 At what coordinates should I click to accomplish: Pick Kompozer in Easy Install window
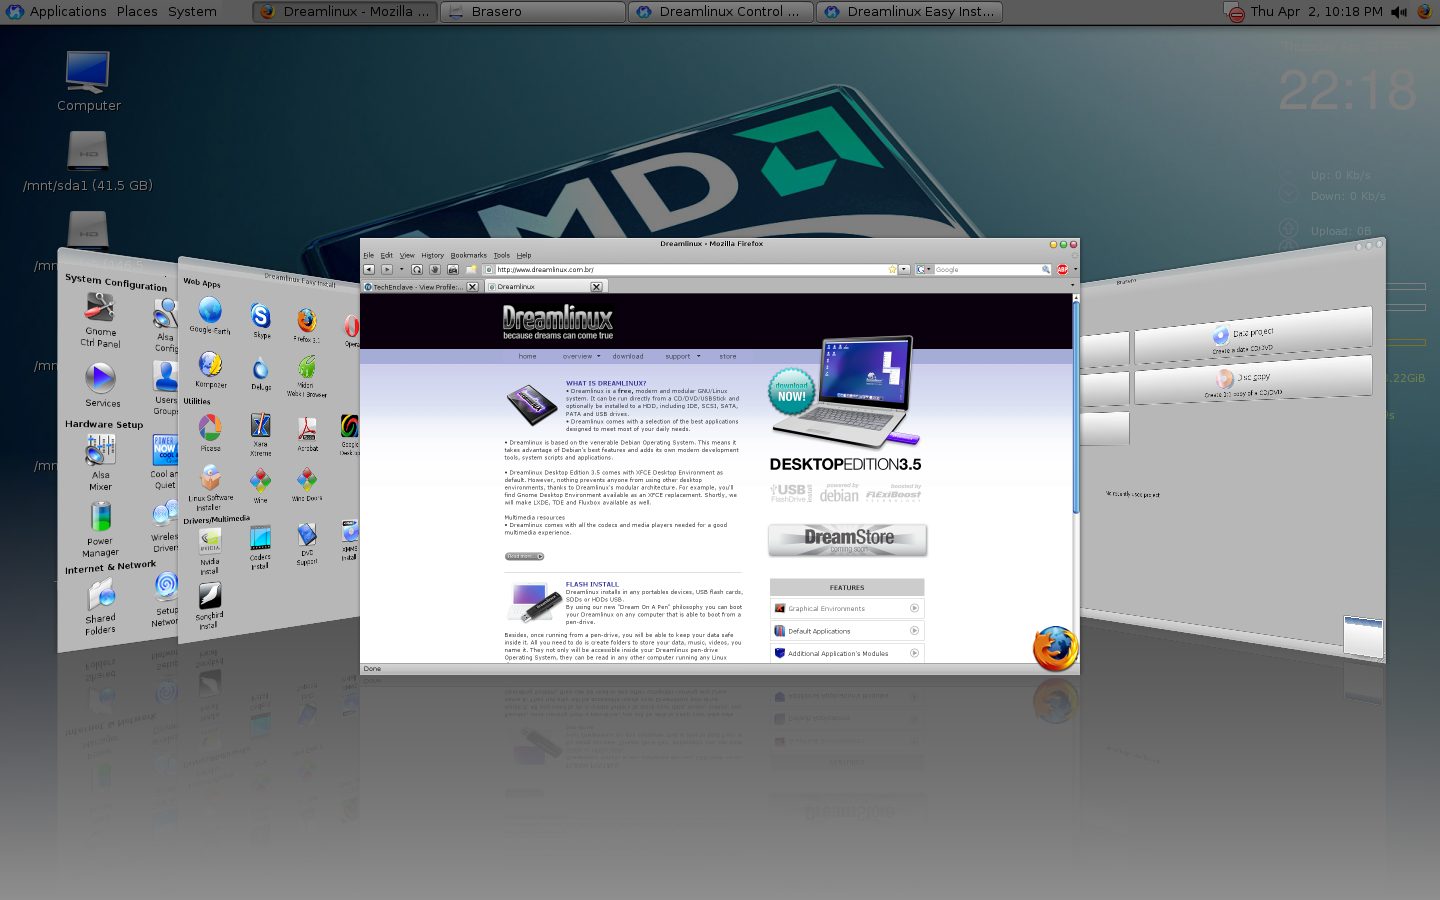tap(210, 364)
